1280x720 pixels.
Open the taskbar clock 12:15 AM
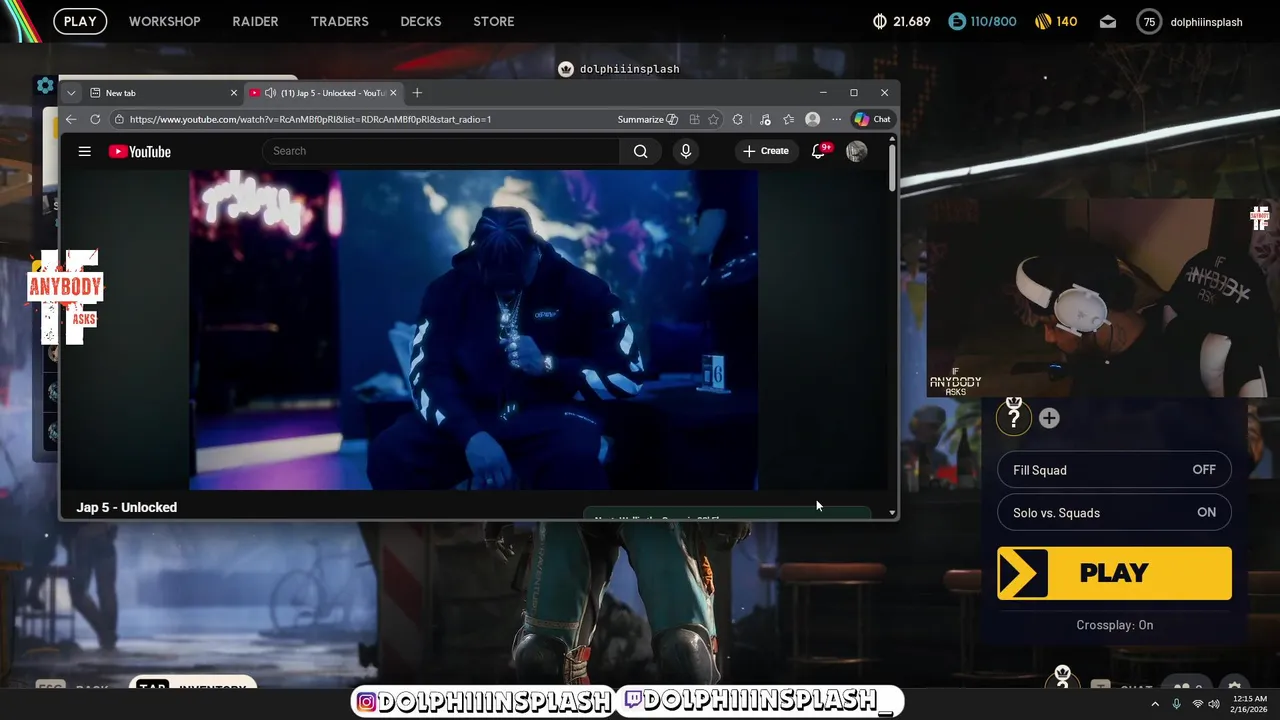pos(1250,704)
